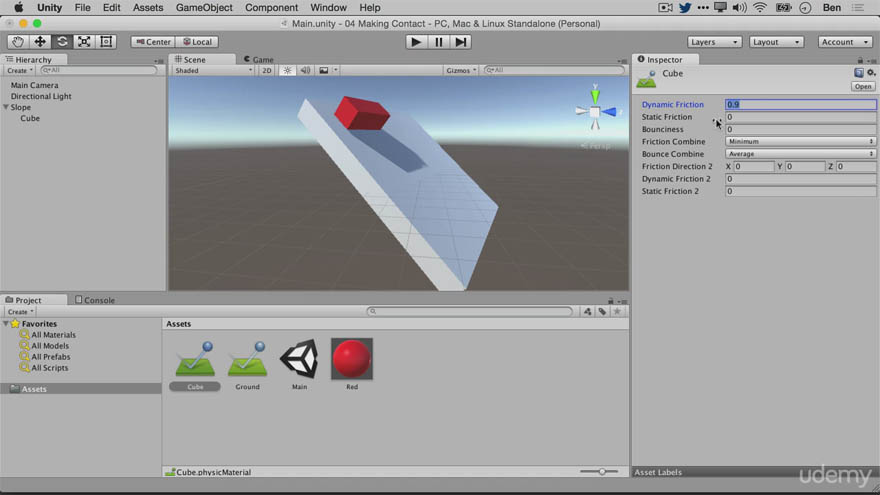Open the Gizmos dropdown

[461, 70]
